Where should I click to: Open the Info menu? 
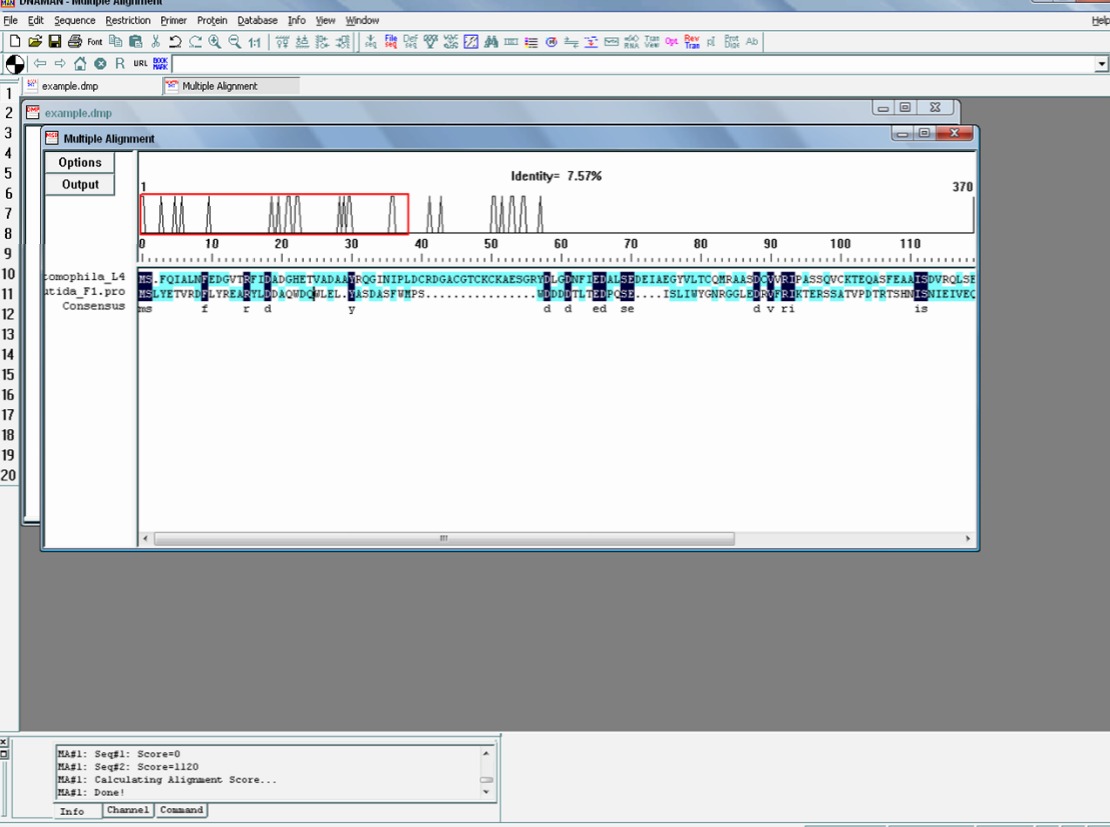point(297,21)
